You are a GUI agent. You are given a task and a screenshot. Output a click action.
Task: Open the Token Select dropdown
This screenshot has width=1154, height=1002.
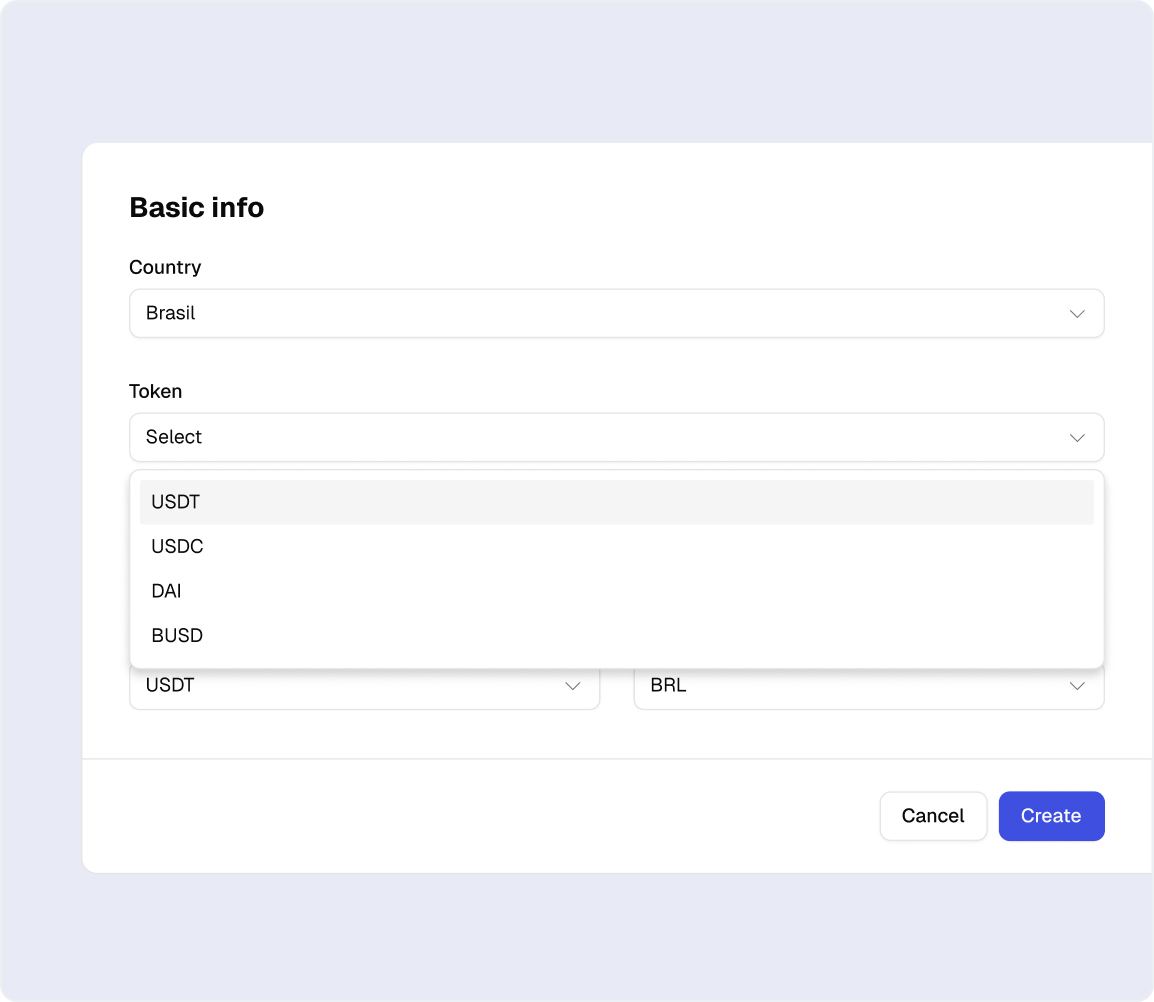(616, 437)
